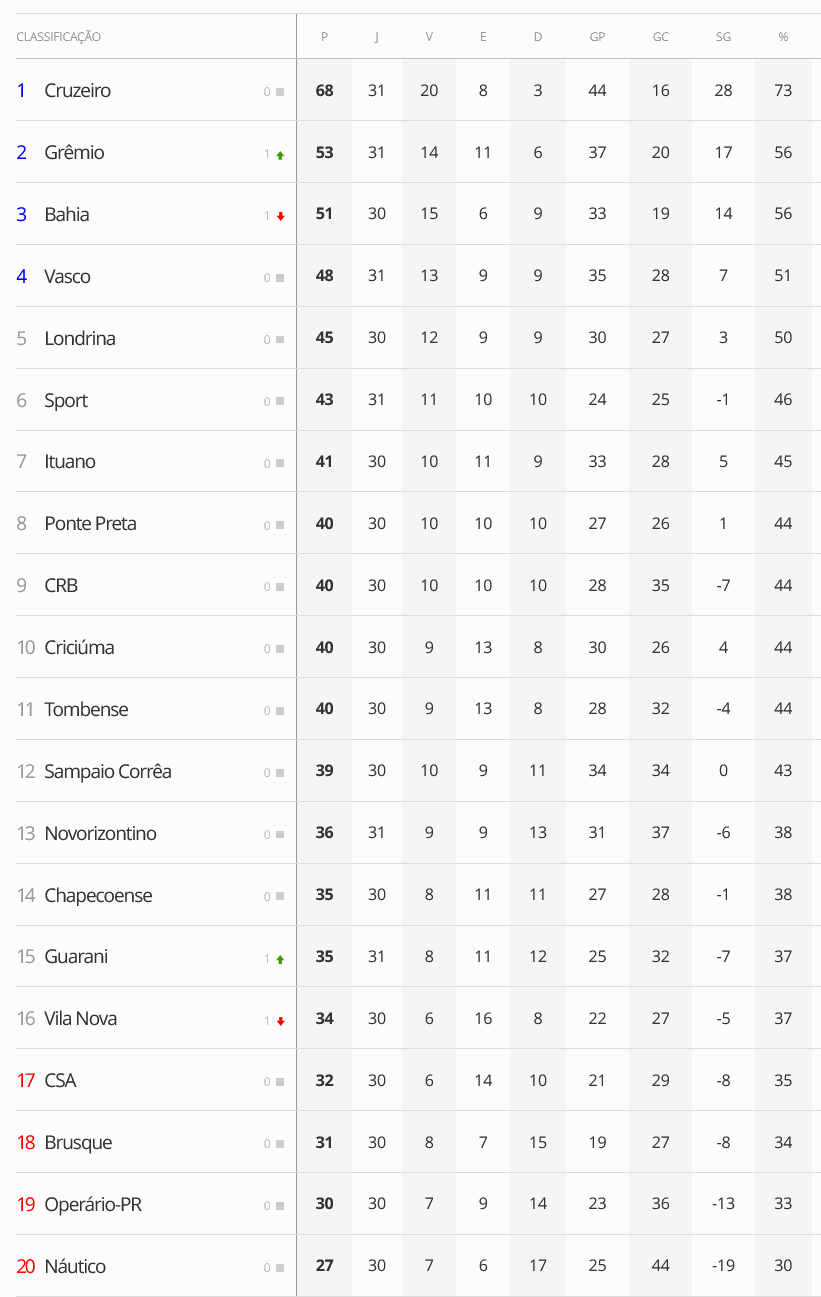Click Guarani's green up arrow icon
821x1297 pixels.
(x=280, y=959)
